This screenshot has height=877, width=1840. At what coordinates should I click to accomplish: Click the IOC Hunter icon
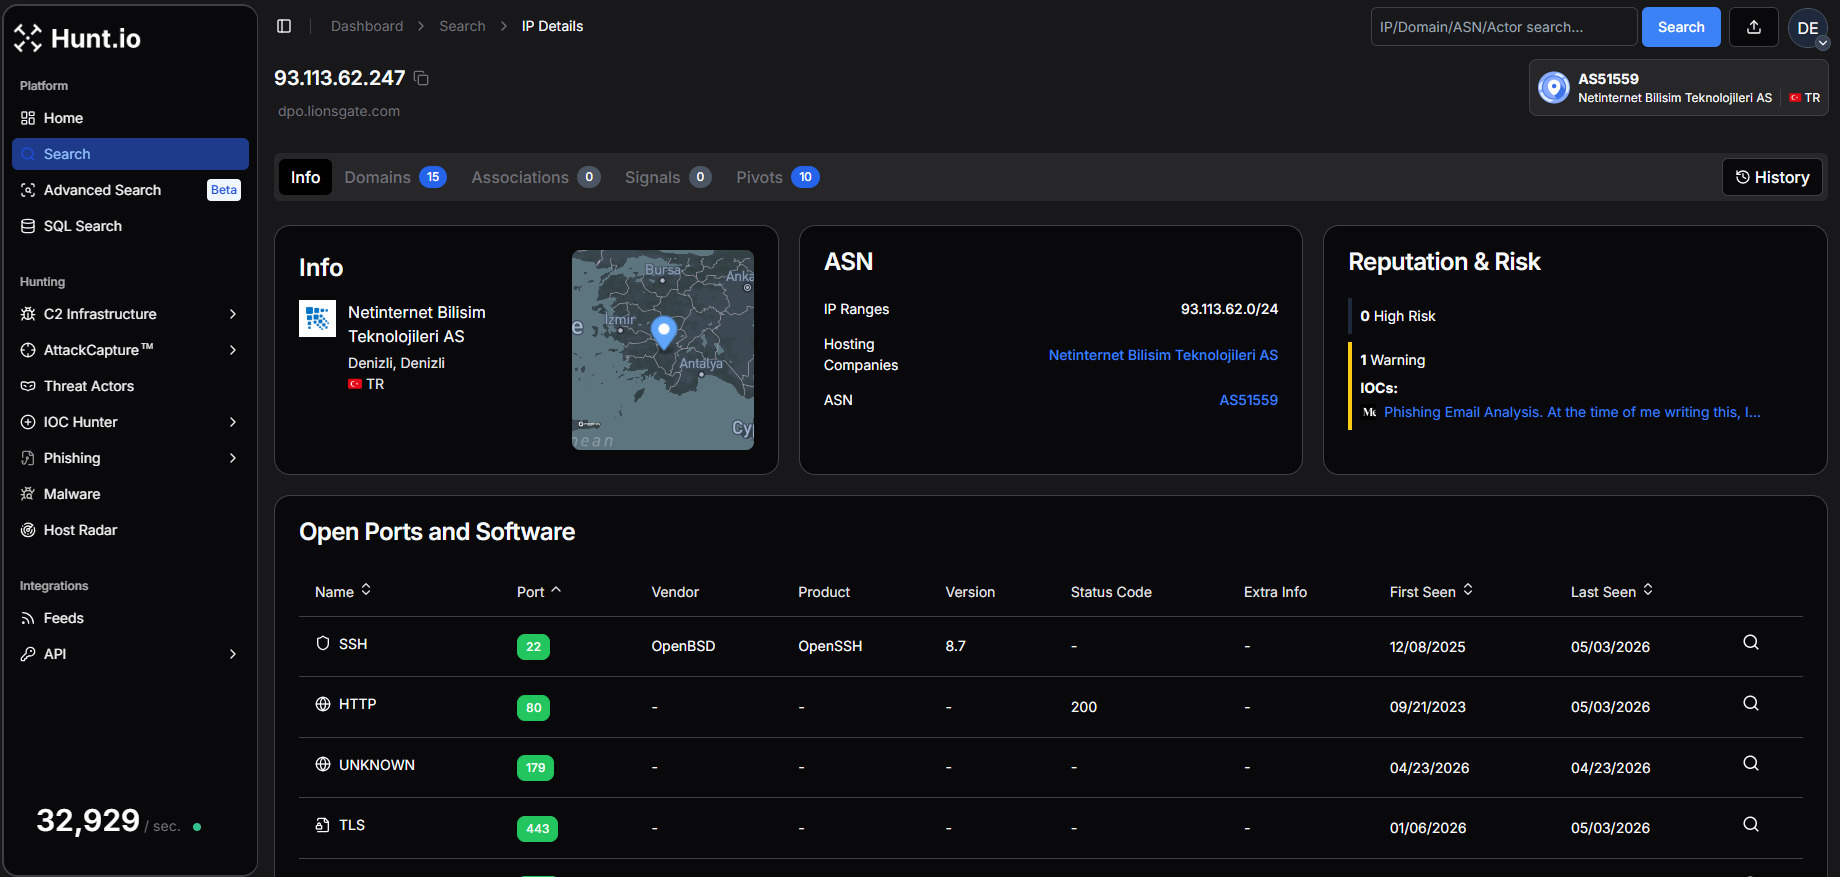click(28, 422)
